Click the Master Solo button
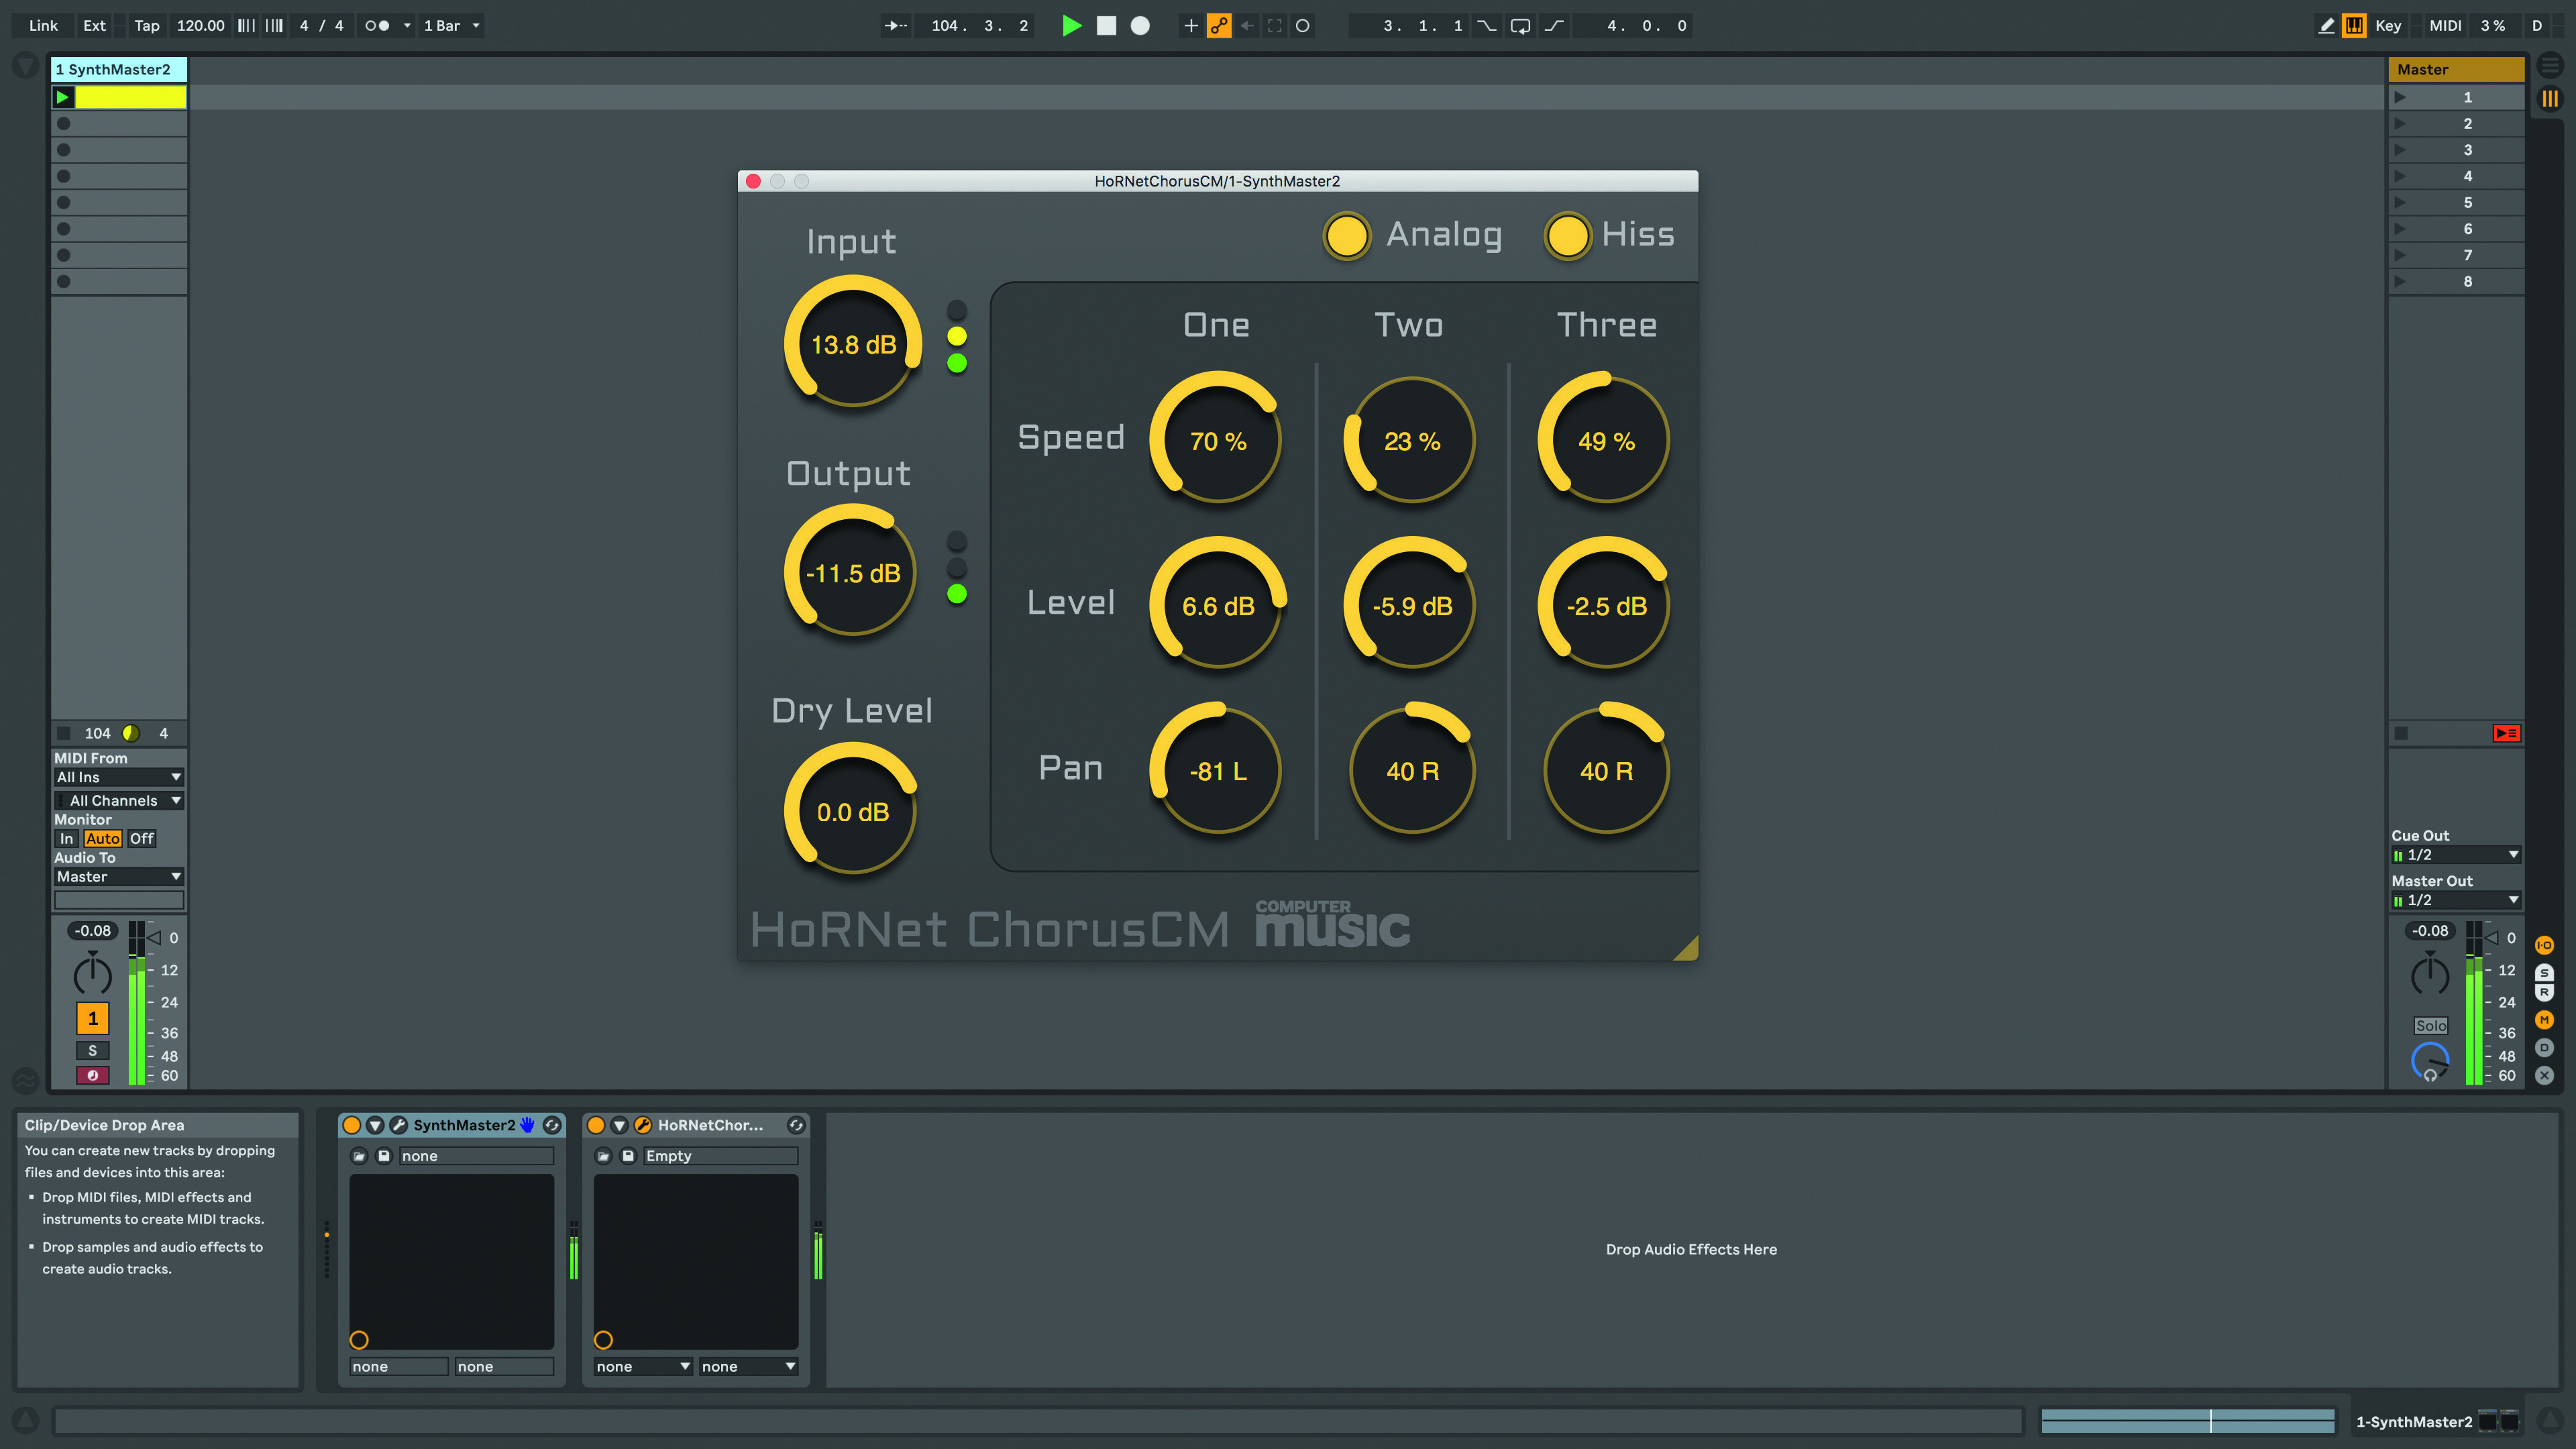 [2430, 1025]
